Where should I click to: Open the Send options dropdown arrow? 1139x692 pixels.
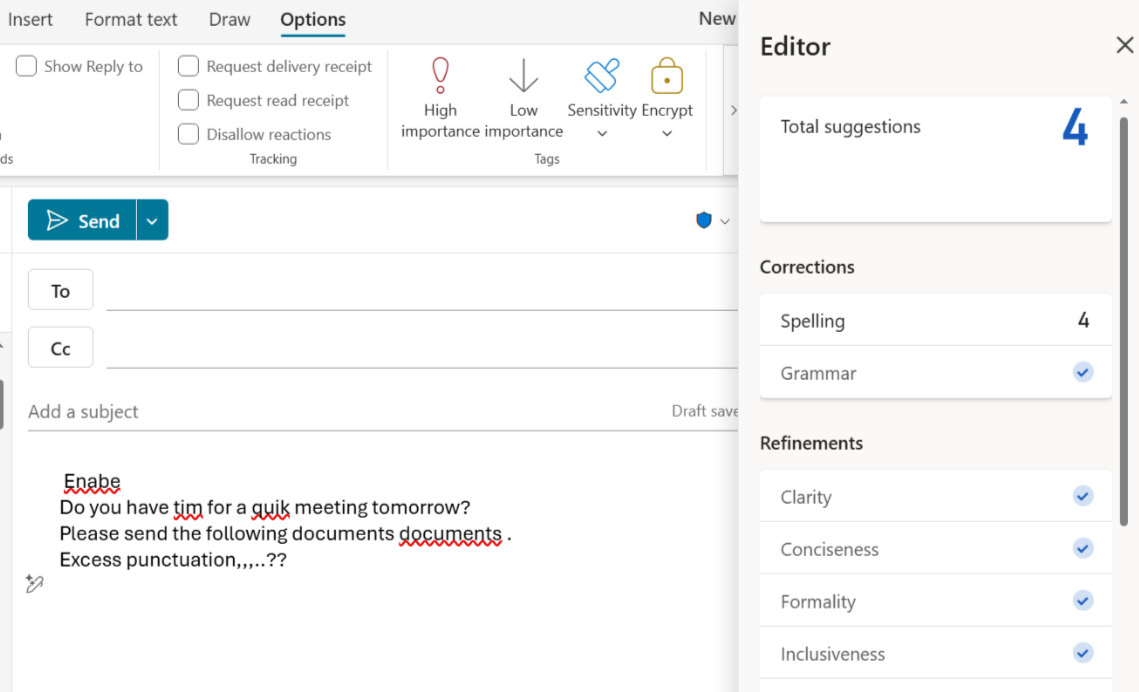(152, 220)
